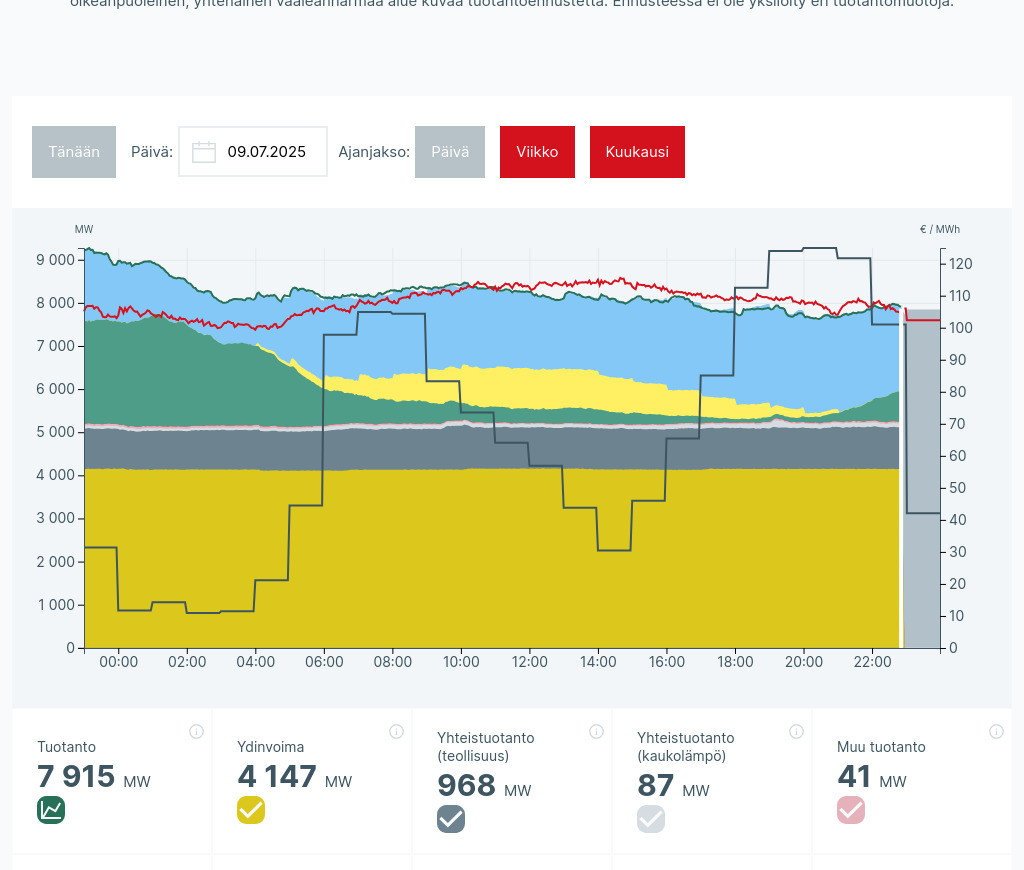Image resolution: width=1024 pixels, height=870 pixels.
Task: Toggle the pink Muu tuotanto checkbox
Action: click(851, 810)
